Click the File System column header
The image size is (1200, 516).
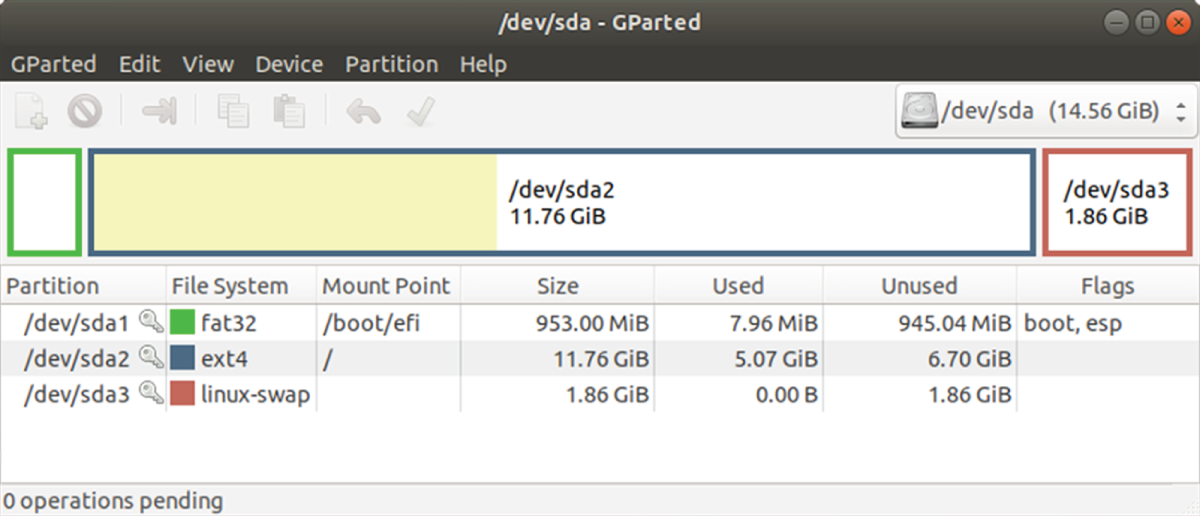(x=241, y=286)
